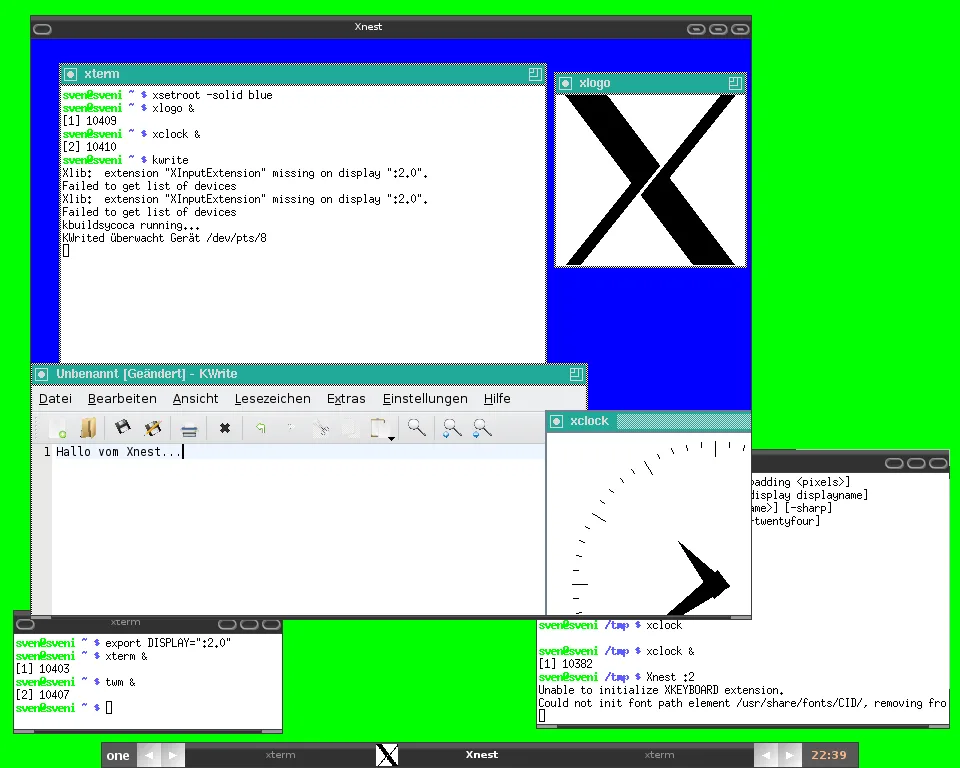960x768 pixels.
Task: Click the workspace name 'one' on taskbar
Action: point(118,755)
